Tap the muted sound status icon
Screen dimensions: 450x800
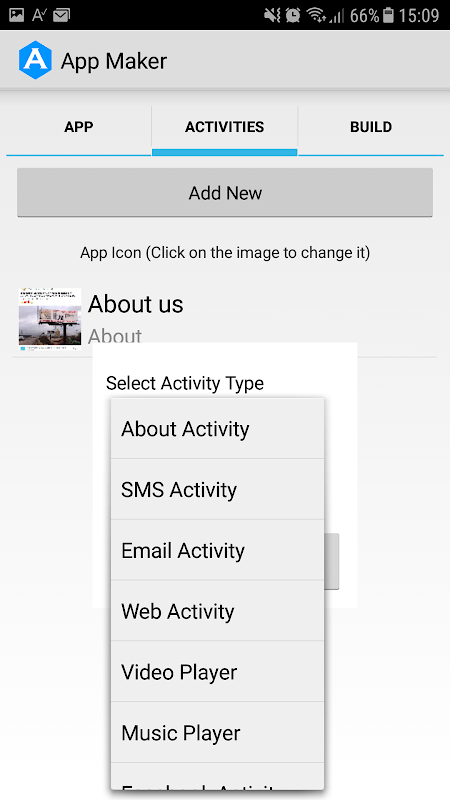point(272,15)
